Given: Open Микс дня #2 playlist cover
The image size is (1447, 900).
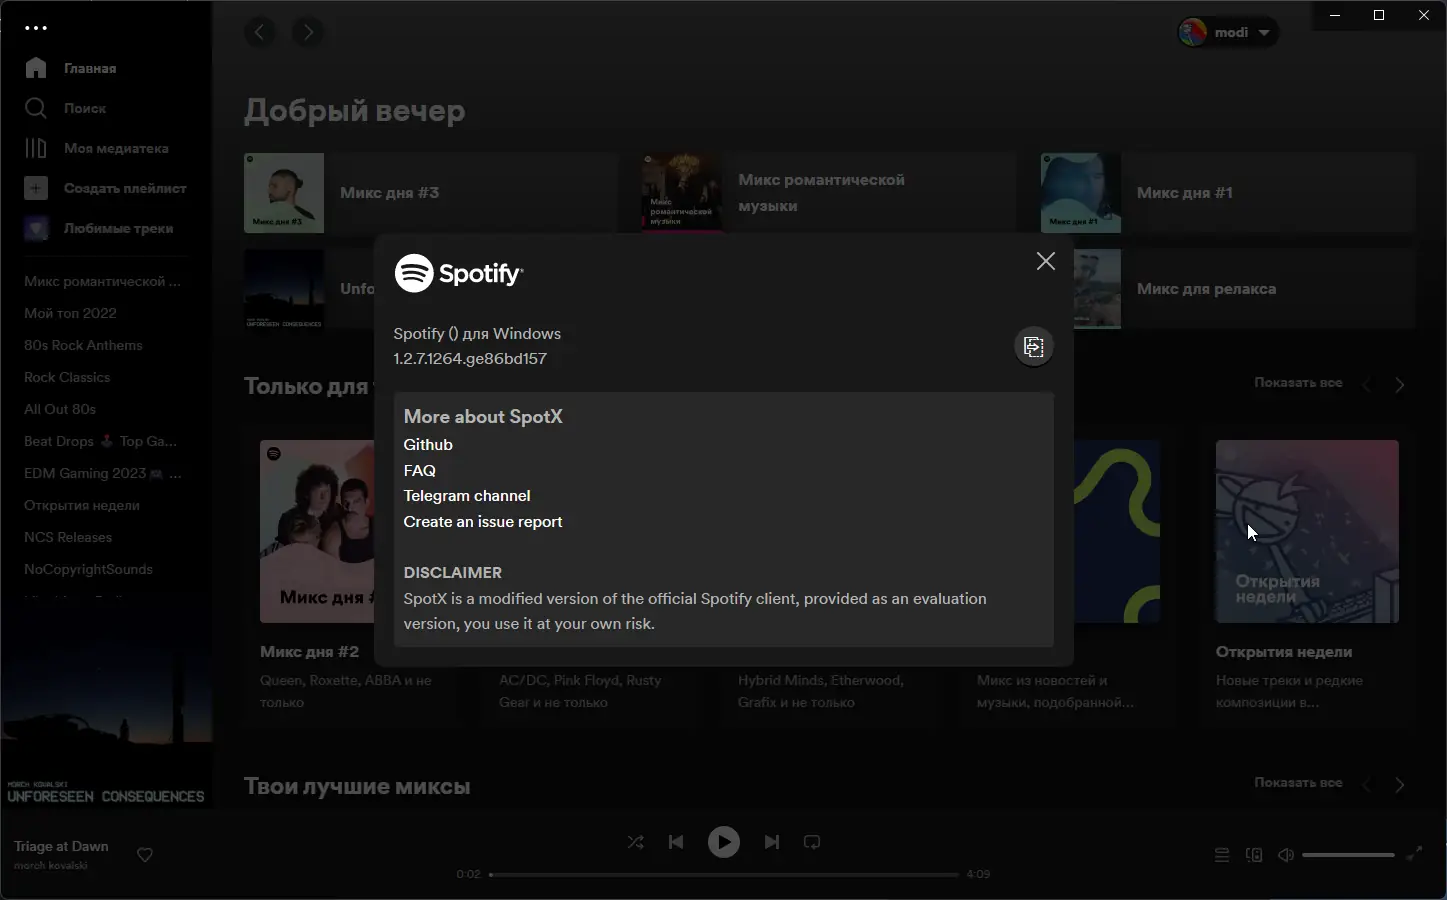Looking at the screenshot, I should pyautogui.click(x=317, y=531).
